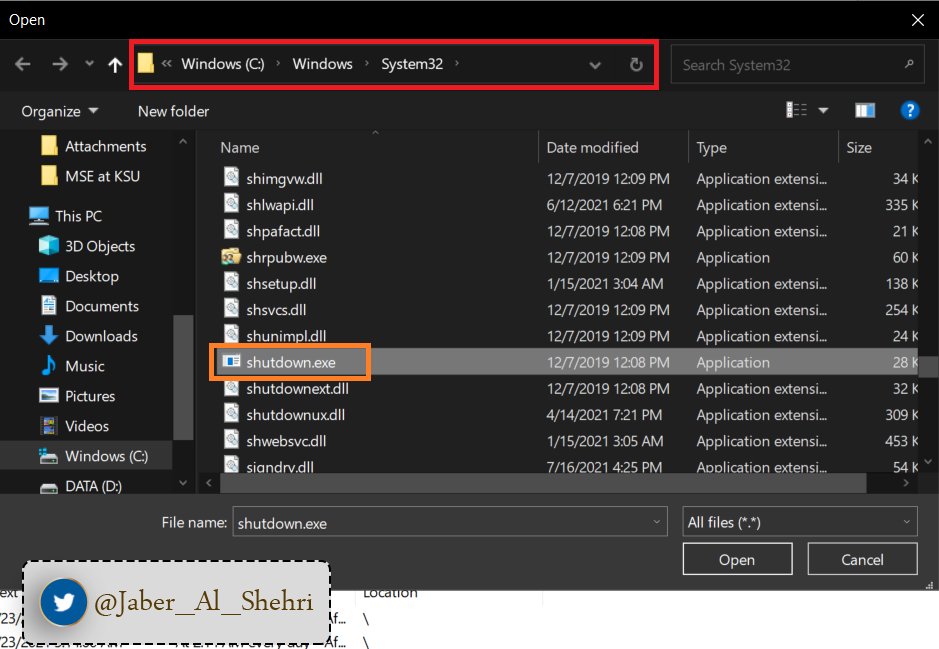Open Music in navigation pane
Viewport: 939px width, 649px height.
point(72,366)
